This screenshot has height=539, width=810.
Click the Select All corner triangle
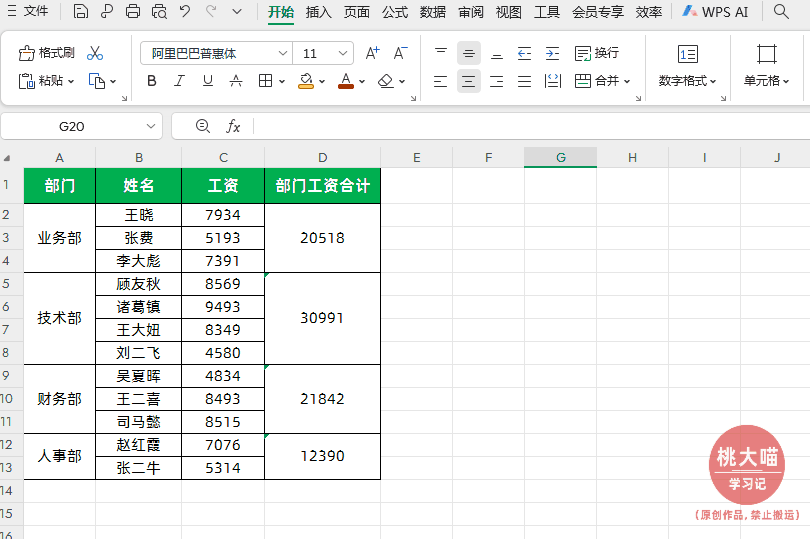[x=7, y=158]
